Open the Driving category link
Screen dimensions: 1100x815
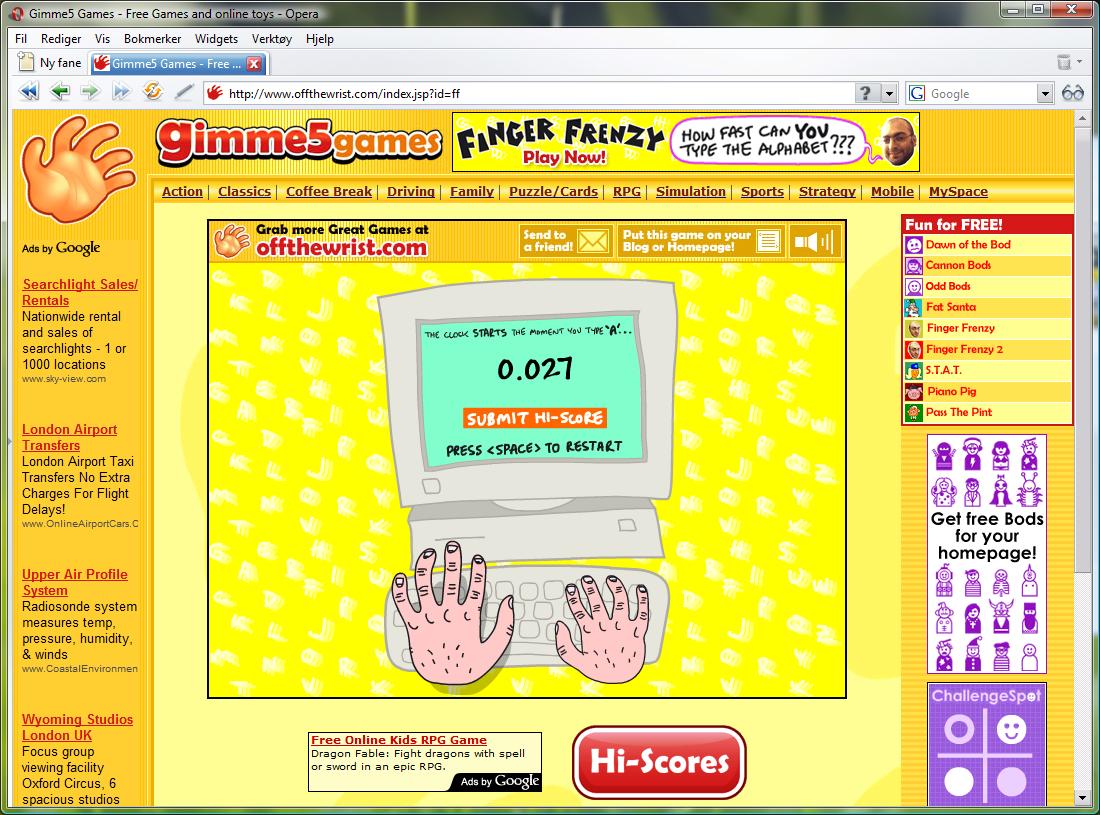coord(411,191)
